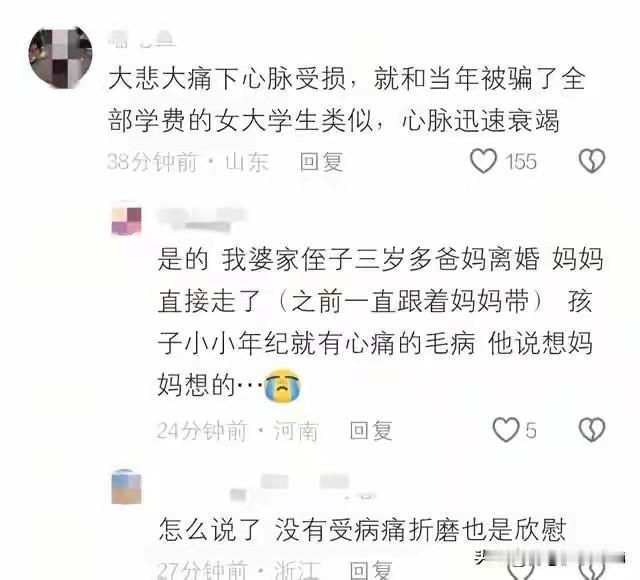Screen dimensions: 640x580
Task: Tap the 155 like count number
Action: (521, 162)
